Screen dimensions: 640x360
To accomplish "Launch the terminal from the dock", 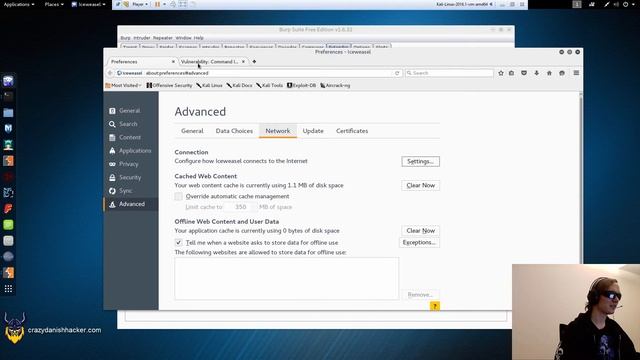I will coord(8,96).
